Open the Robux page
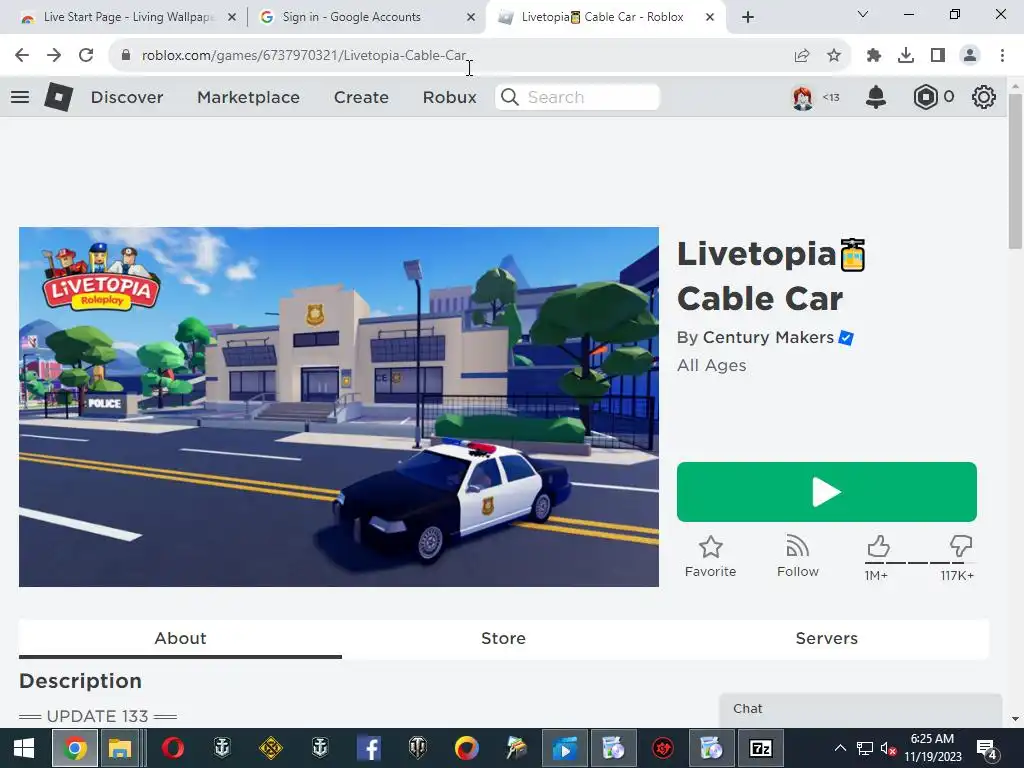Image resolution: width=1024 pixels, height=768 pixels. click(x=449, y=97)
